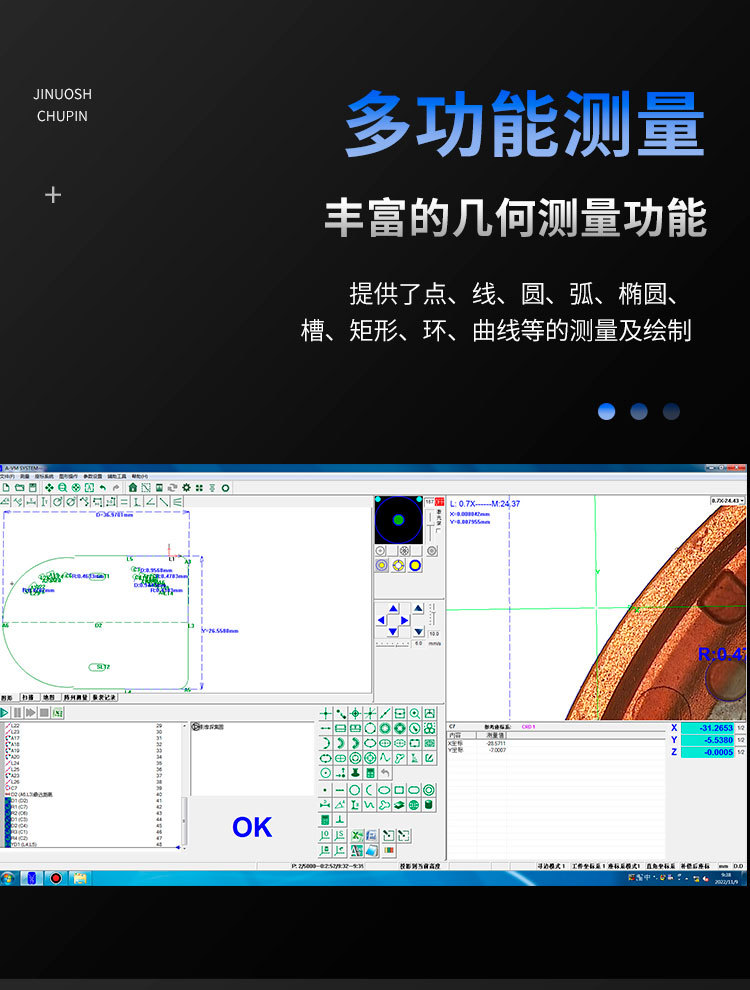Select the cylinder measurement tool icon
This screenshot has height=990, width=750.
pyautogui.click(x=429, y=805)
